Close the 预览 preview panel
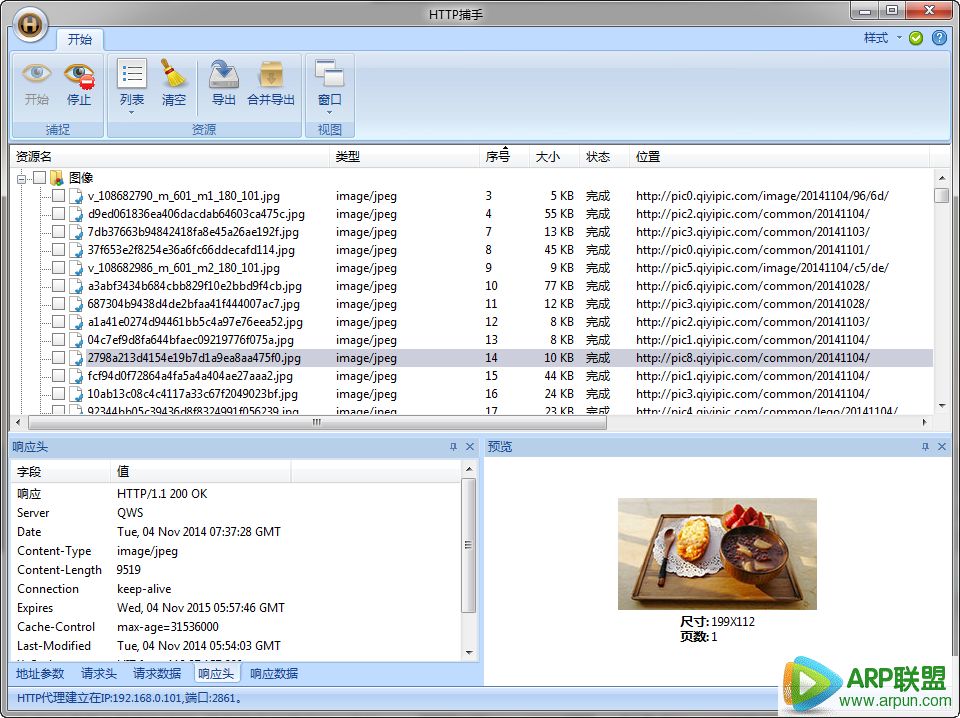Viewport: 960px width, 718px height. tap(941, 447)
